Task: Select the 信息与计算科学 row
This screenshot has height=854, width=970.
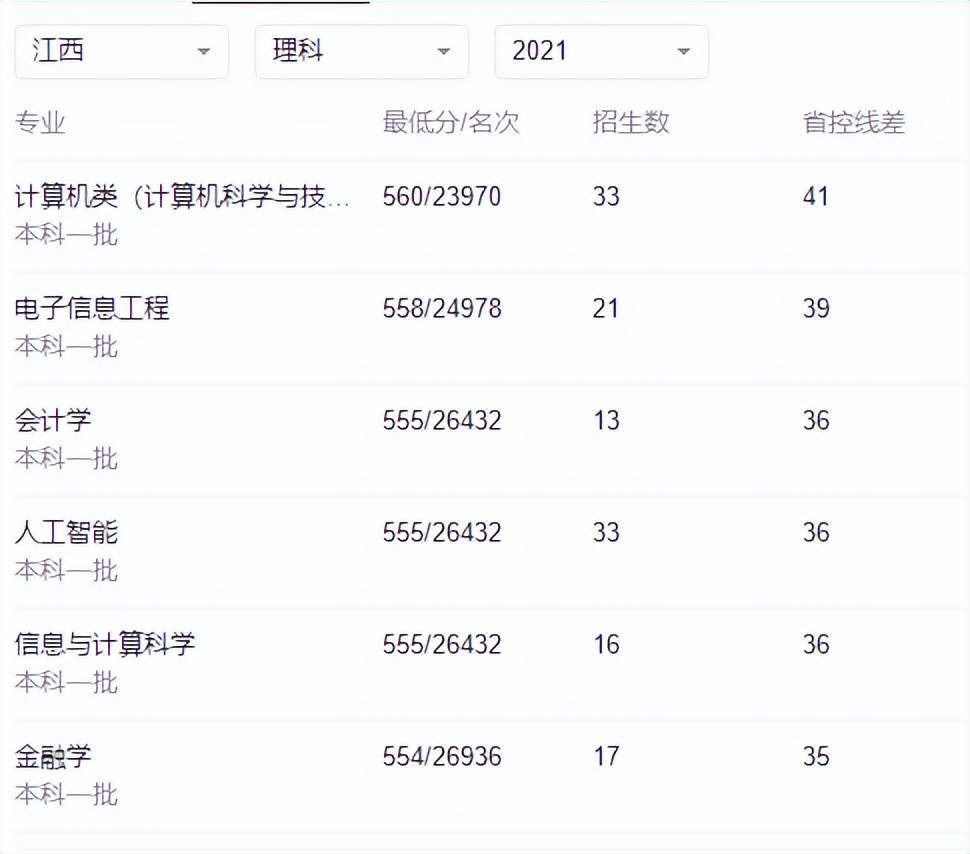Action: tap(104, 645)
